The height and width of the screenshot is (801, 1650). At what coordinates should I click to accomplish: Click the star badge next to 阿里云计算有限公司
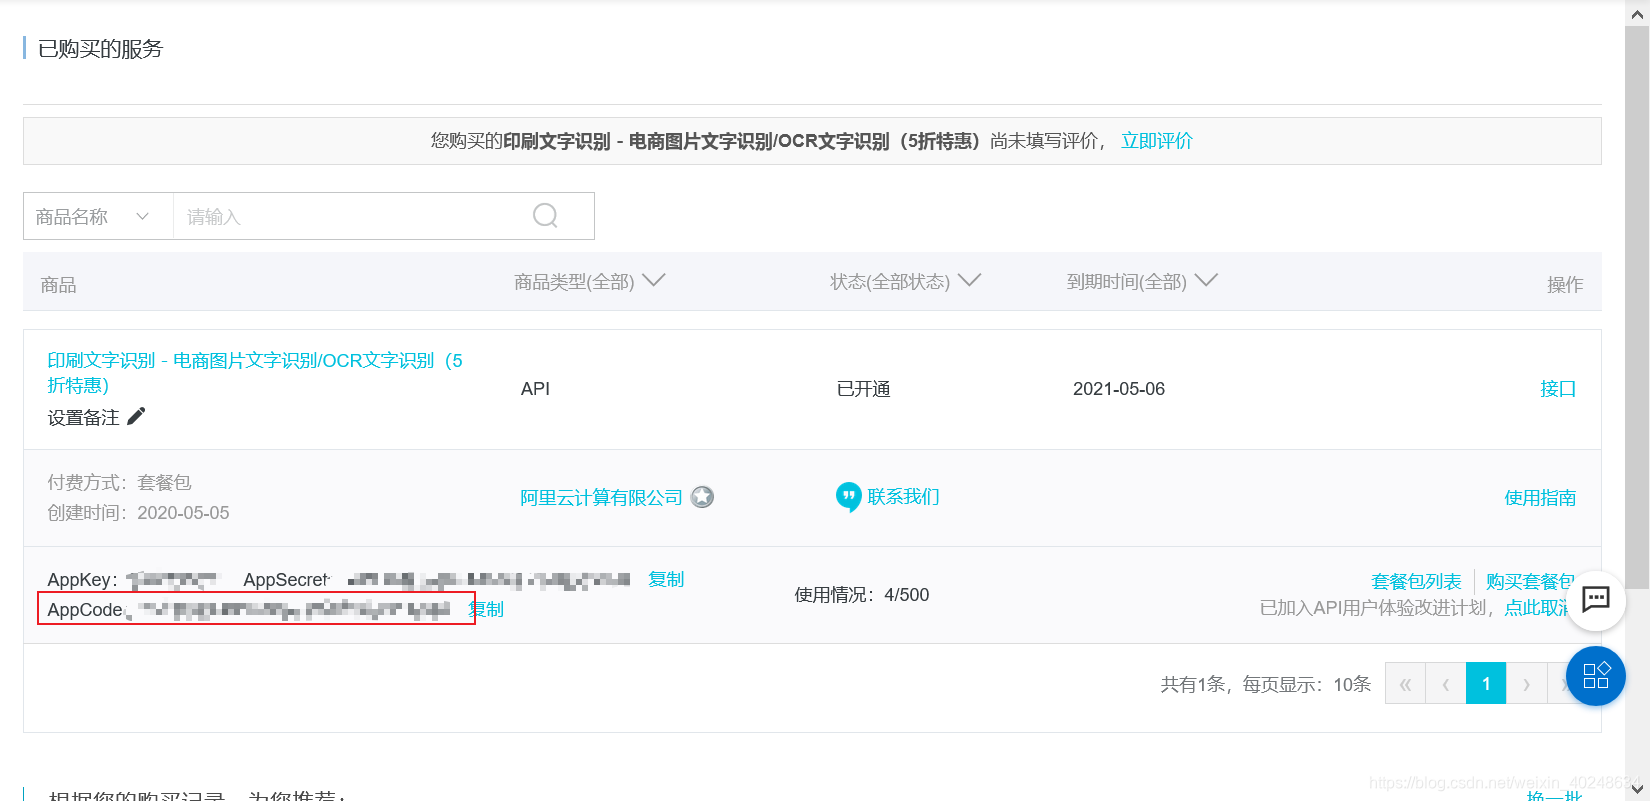click(703, 497)
